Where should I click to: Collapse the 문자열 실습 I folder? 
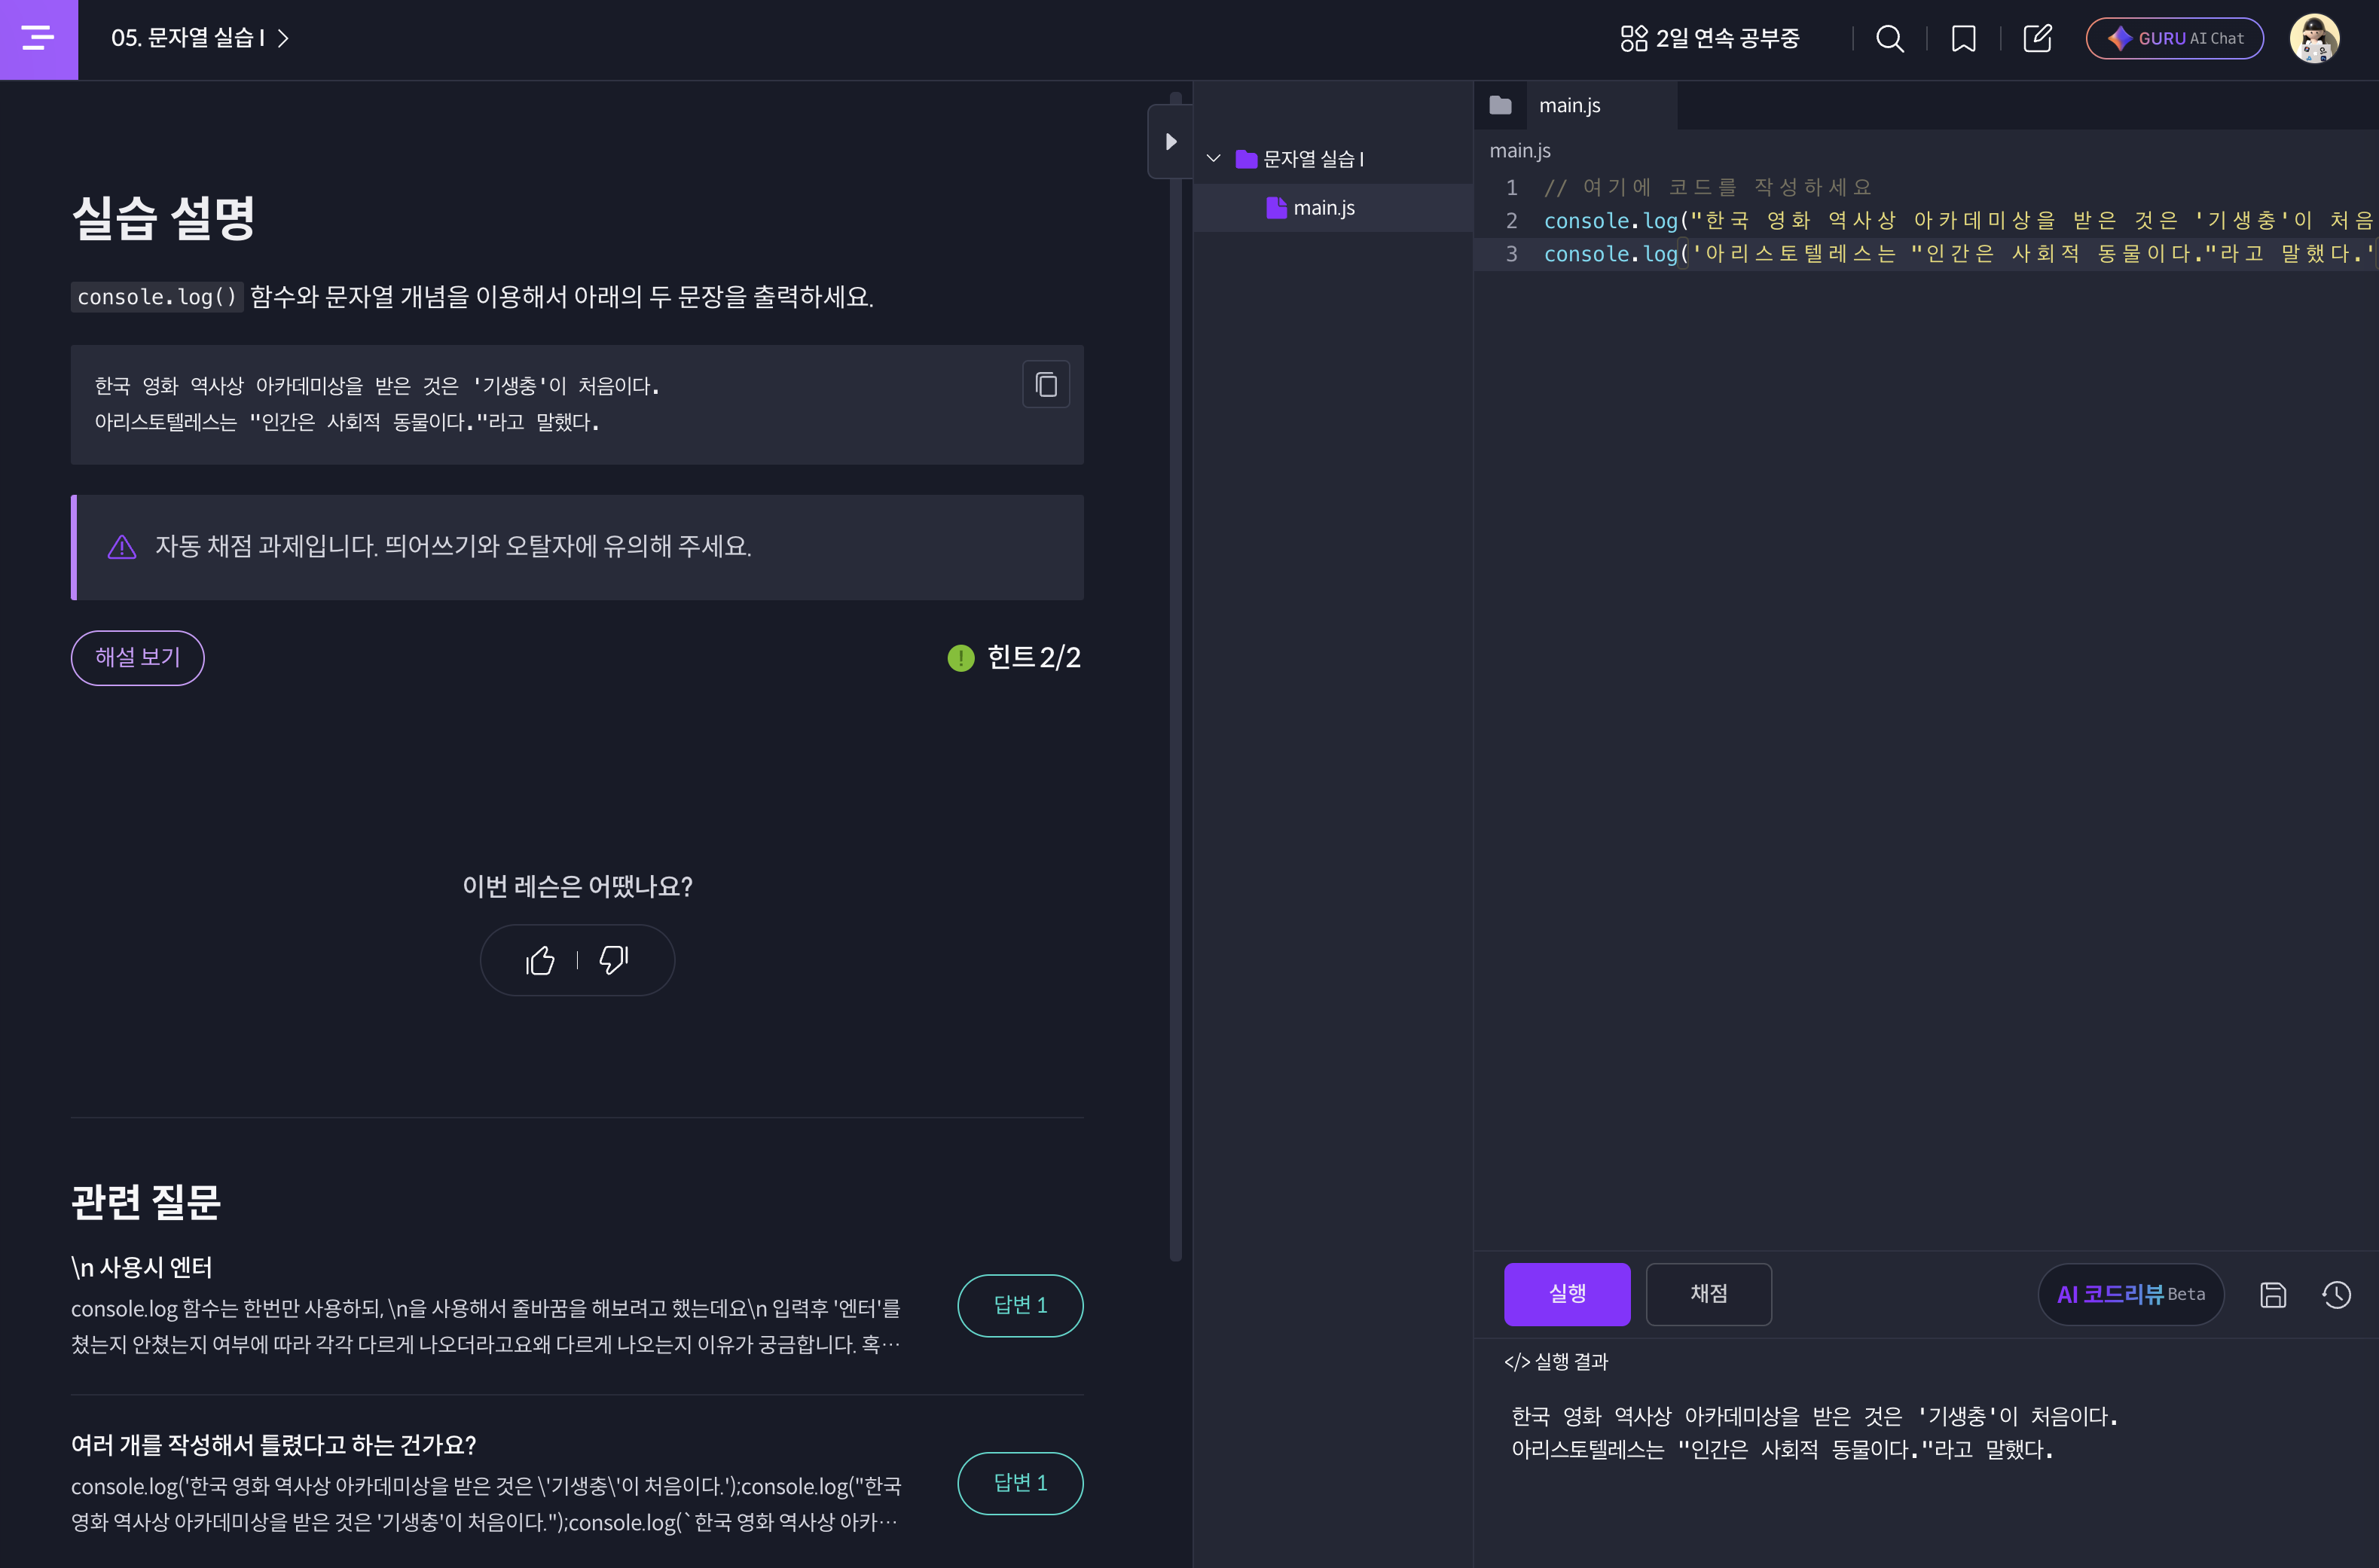pyautogui.click(x=1213, y=159)
